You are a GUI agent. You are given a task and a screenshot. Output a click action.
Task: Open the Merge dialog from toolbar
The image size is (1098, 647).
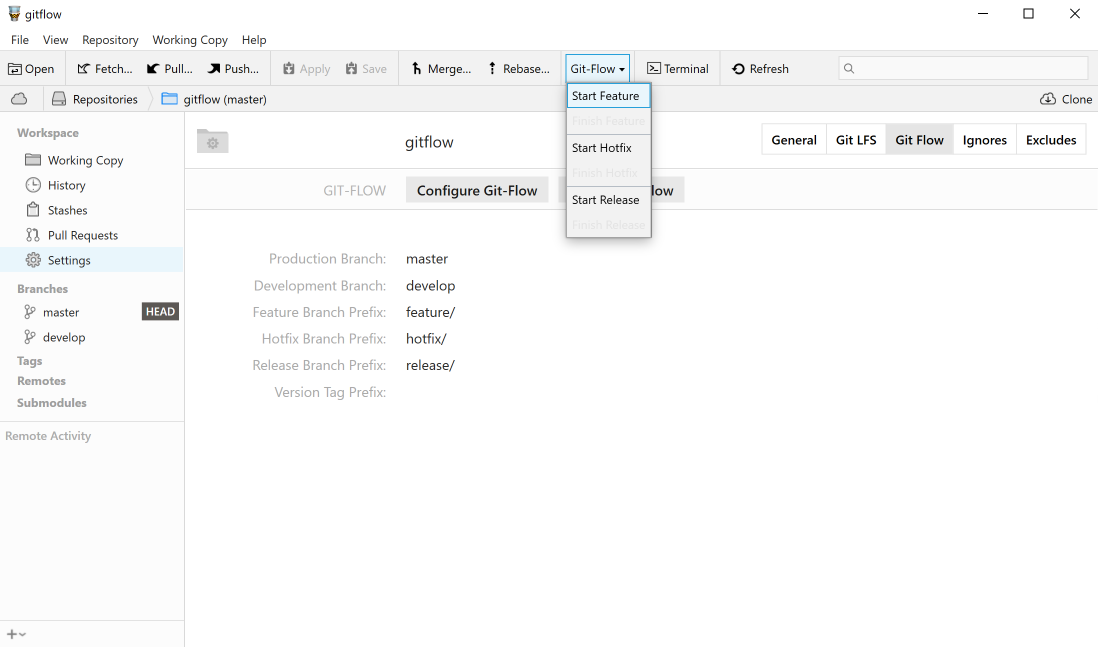pyautogui.click(x=440, y=69)
